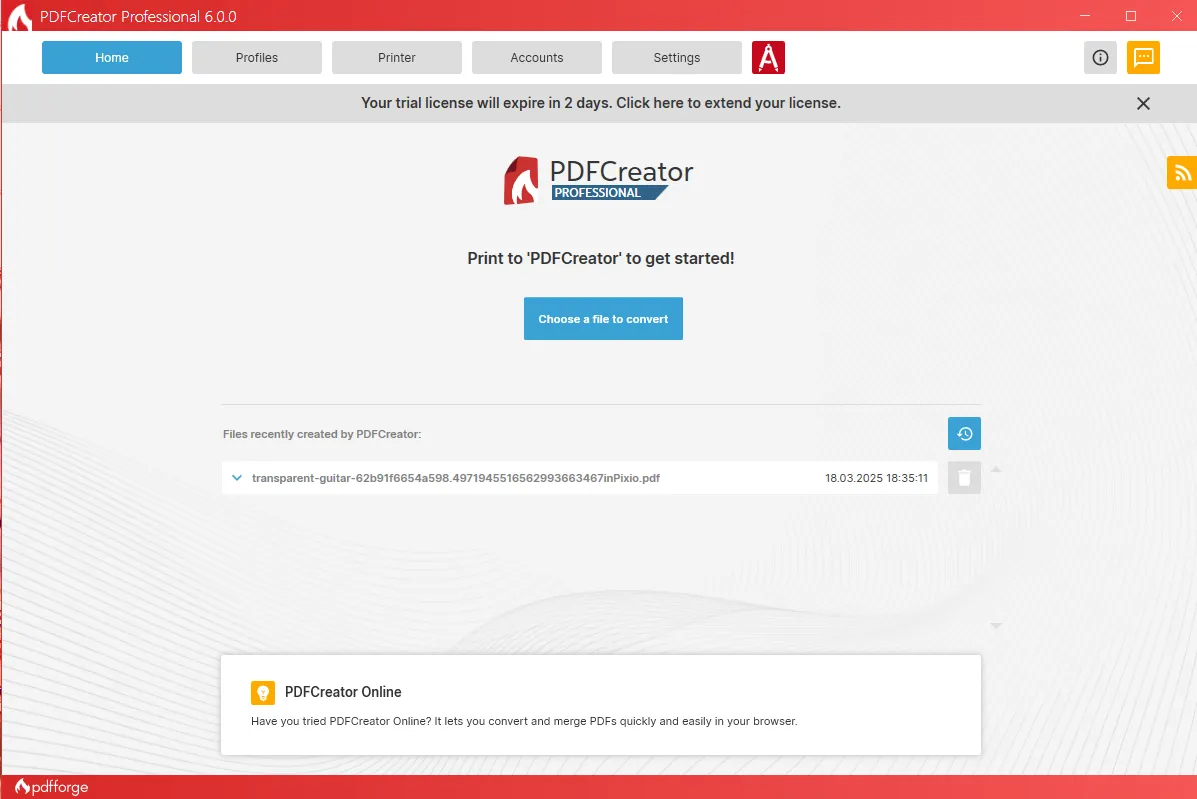Click the lightbulb icon beside PDFCreator Online
This screenshot has width=1197, height=799.
point(263,692)
